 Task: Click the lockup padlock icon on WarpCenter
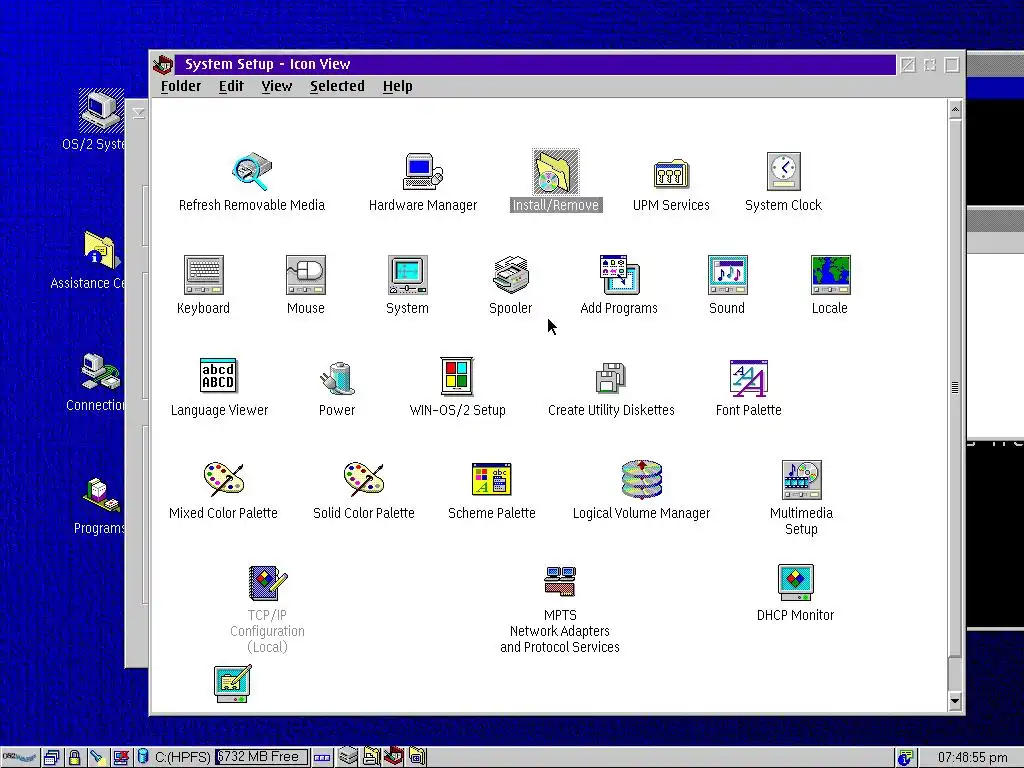(x=74, y=758)
